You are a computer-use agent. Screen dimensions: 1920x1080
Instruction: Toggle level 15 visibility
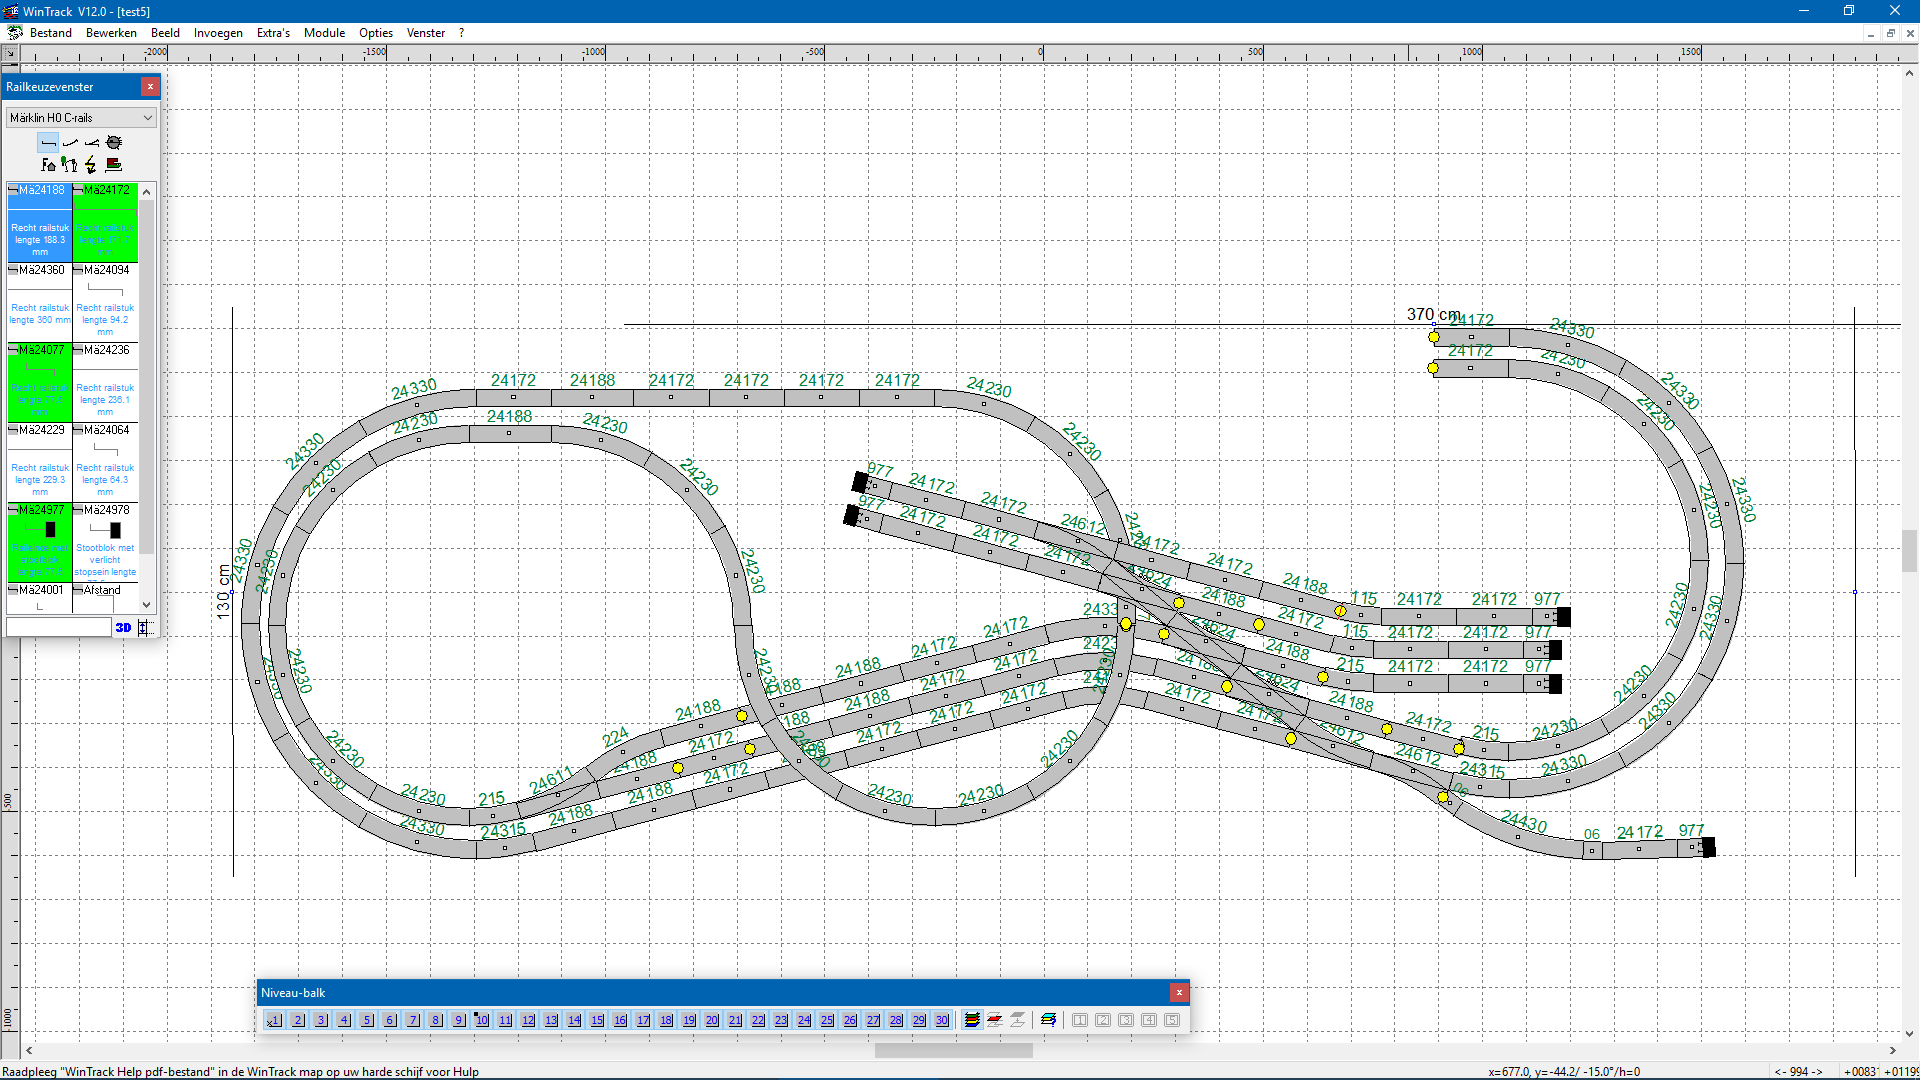click(597, 1020)
